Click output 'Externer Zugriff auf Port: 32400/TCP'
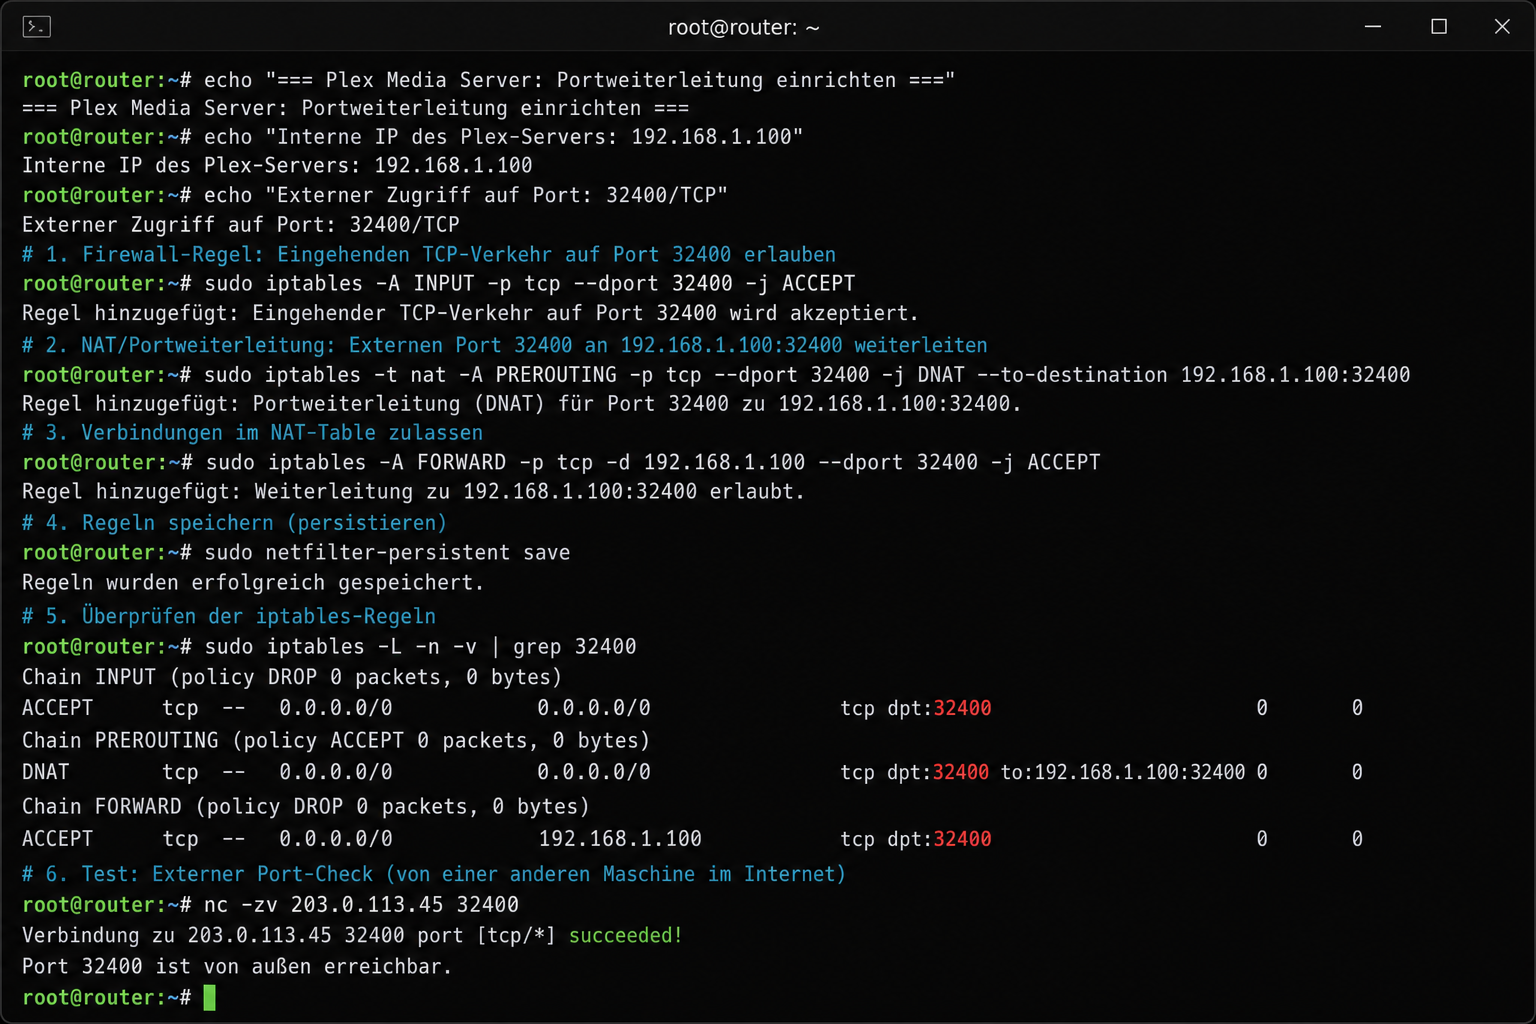 click(241, 224)
